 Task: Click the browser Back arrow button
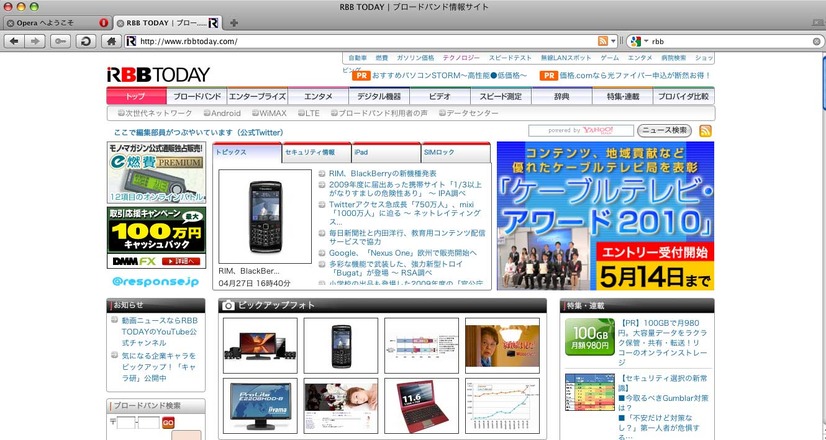13,41
